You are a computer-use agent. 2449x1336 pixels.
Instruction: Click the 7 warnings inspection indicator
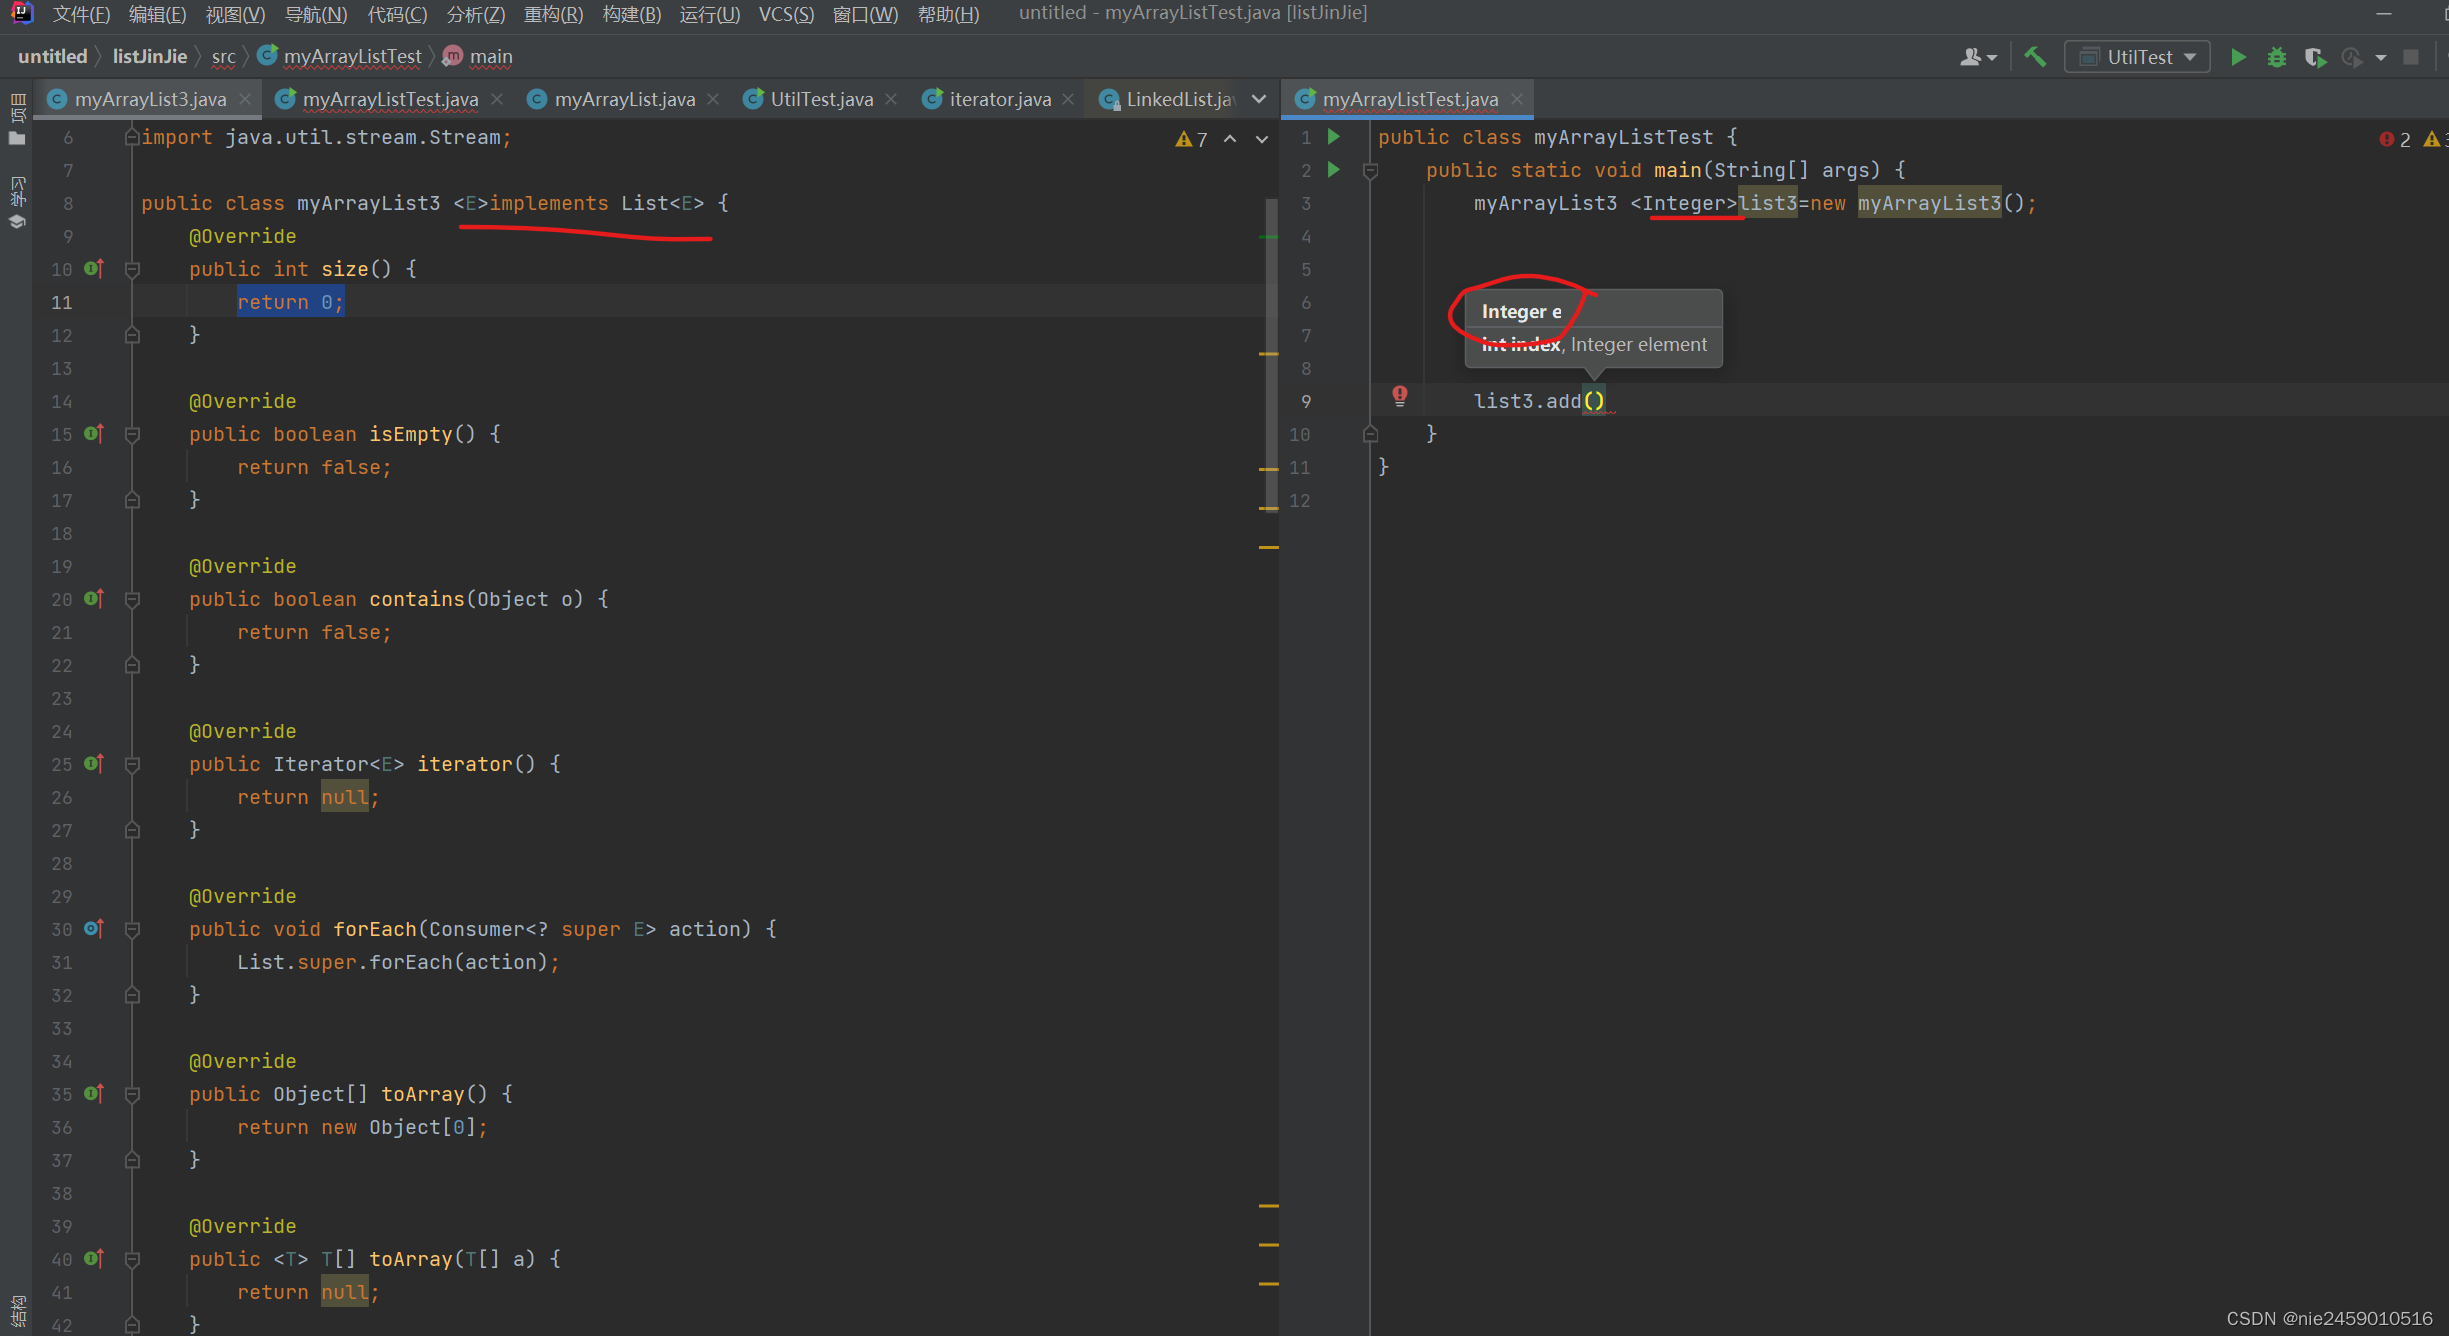[1192, 139]
